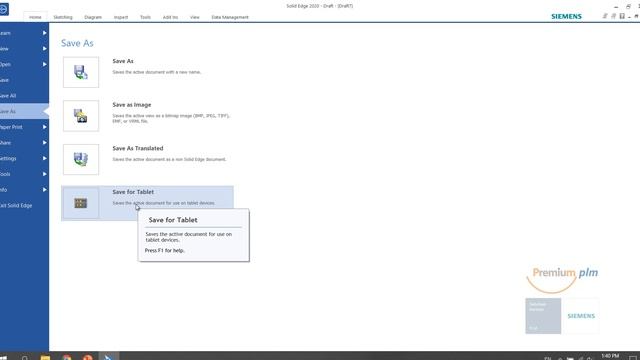Expand the Share submenu arrow
The height and width of the screenshot is (360, 640).
click(x=44, y=143)
